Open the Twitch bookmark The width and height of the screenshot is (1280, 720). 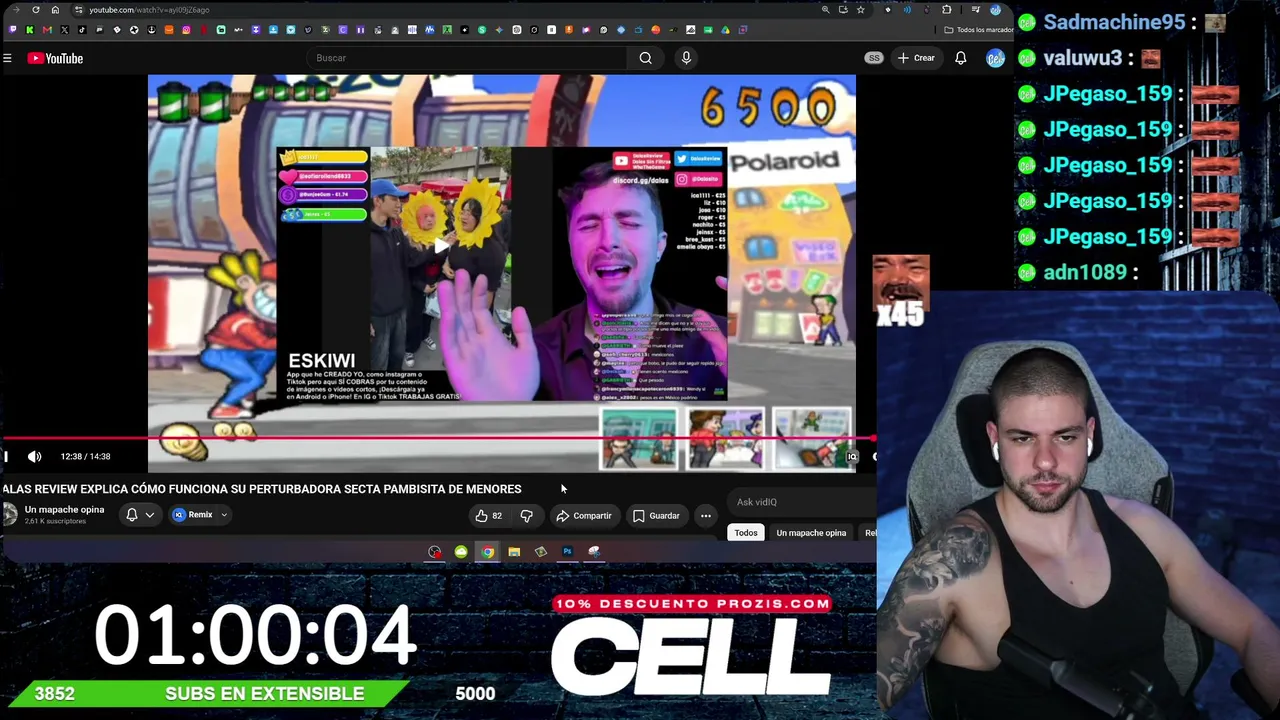click(x=12, y=30)
